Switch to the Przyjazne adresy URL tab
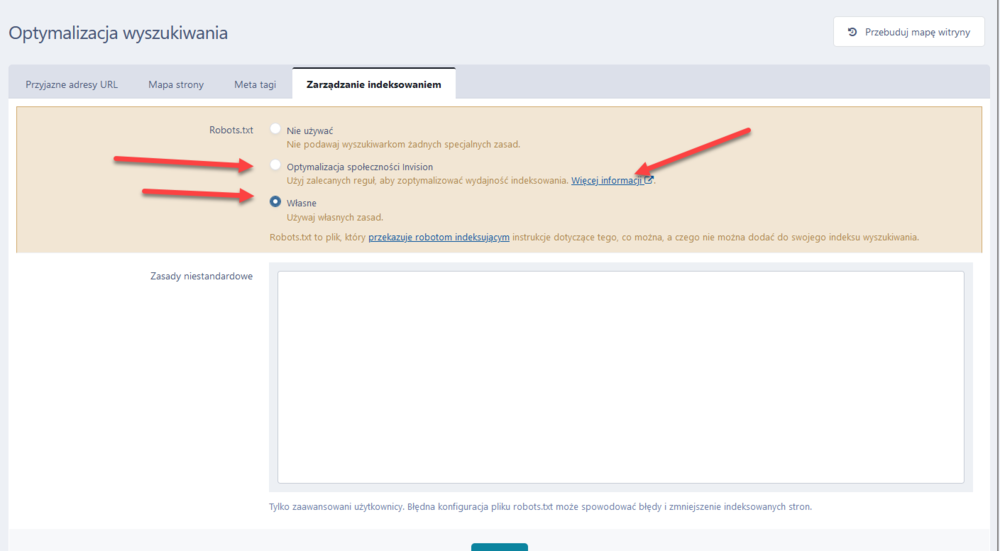1000x551 pixels. pyautogui.click(x=71, y=85)
